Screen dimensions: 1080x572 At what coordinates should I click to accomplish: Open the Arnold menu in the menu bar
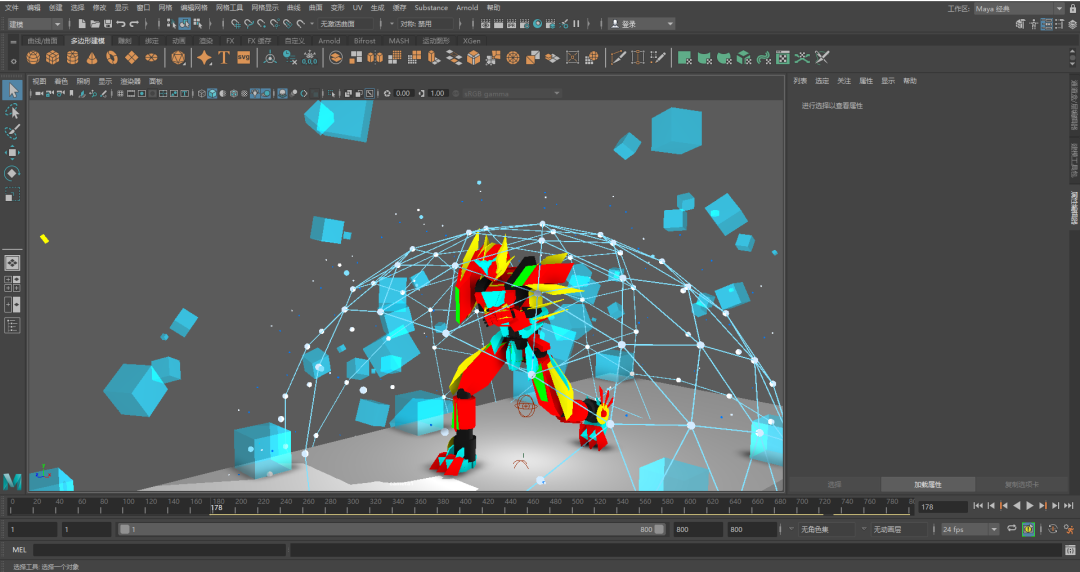coord(467,8)
